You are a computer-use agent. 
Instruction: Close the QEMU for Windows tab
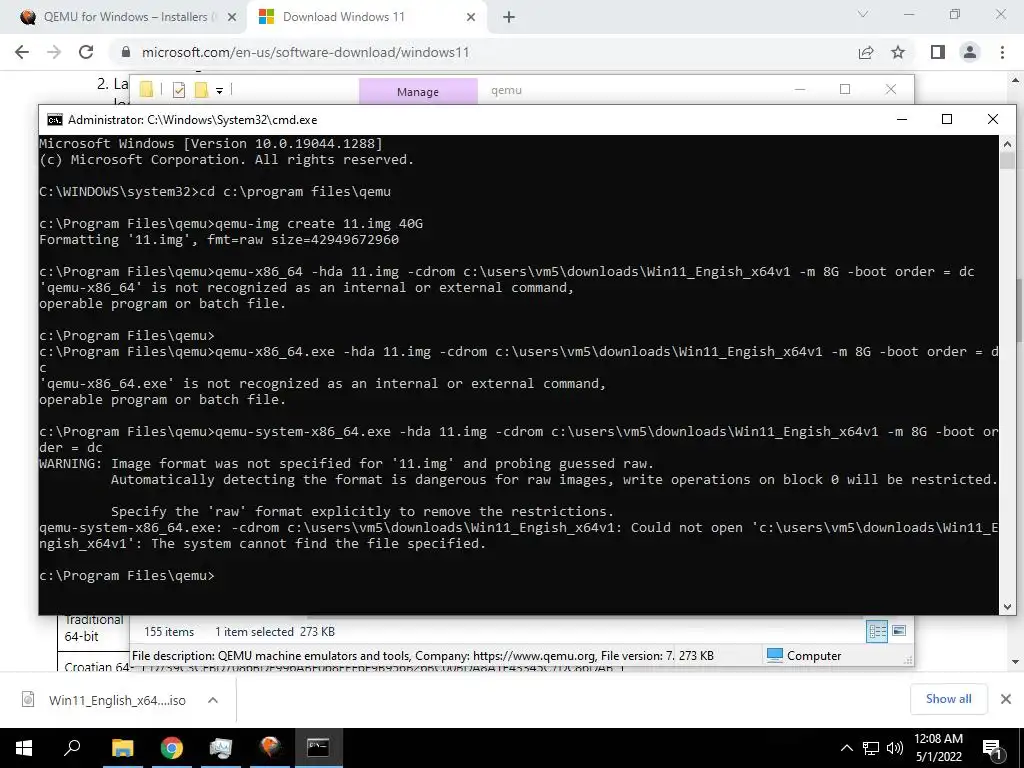(x=232, y=18)
